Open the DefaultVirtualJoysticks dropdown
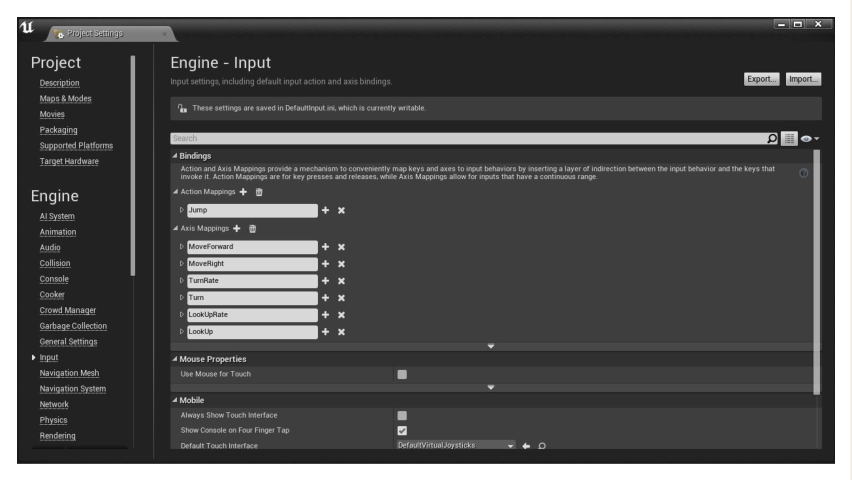Image resolution: width=852 pixels, height=480 pixels. tap(456, 445)
